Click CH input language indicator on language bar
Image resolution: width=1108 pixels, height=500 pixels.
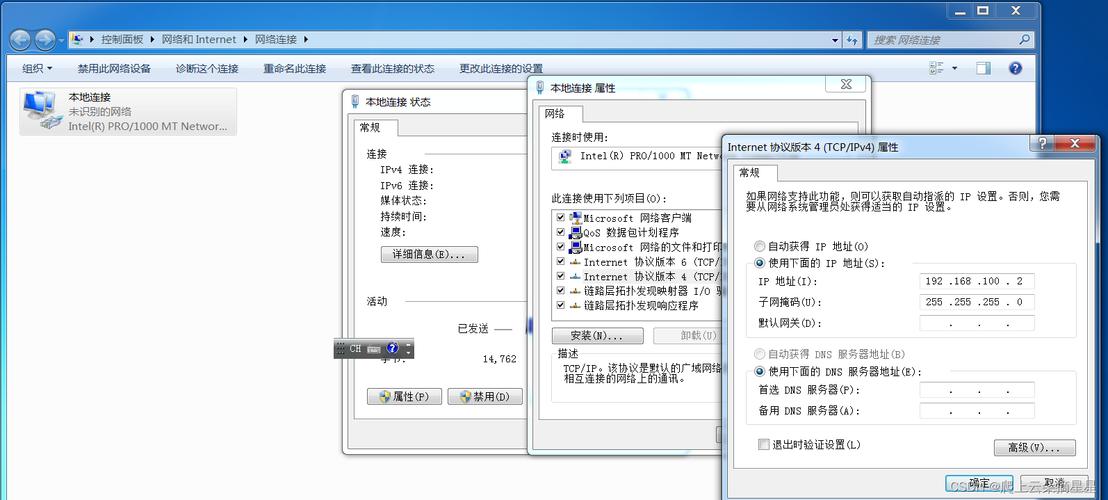pyautogui.click(x=355, y=348)
